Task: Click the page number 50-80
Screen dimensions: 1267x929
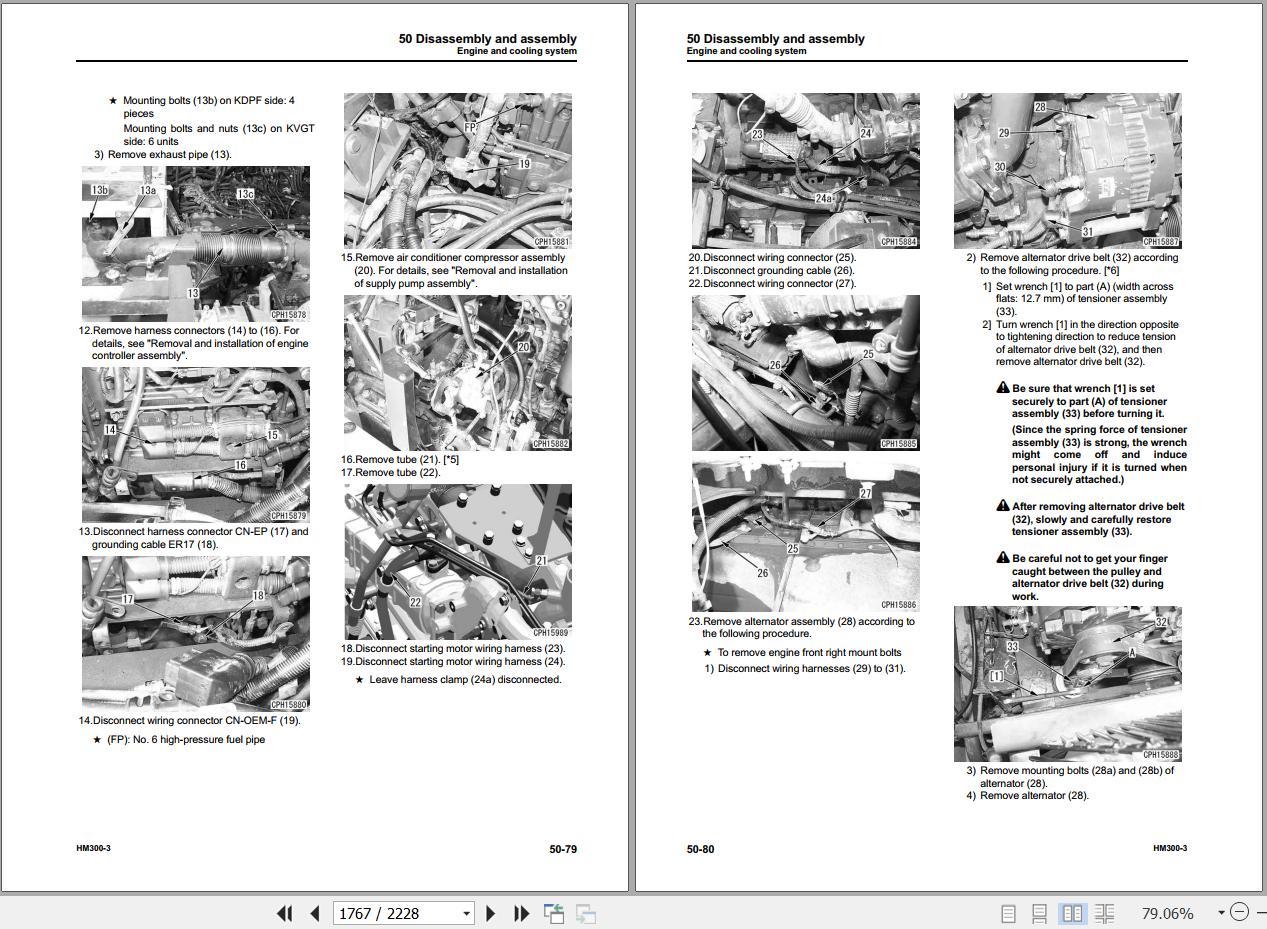Action: click(x=701, y=849)
